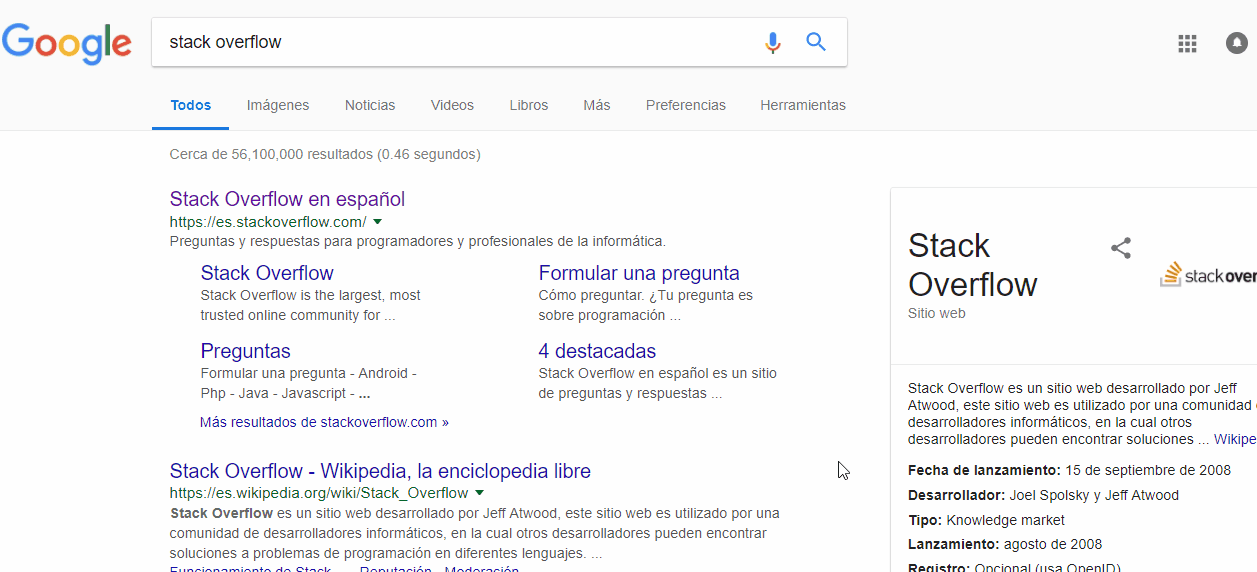Click the blue magnifying glass search icon

pyautogui.click(x=816, y=42)
